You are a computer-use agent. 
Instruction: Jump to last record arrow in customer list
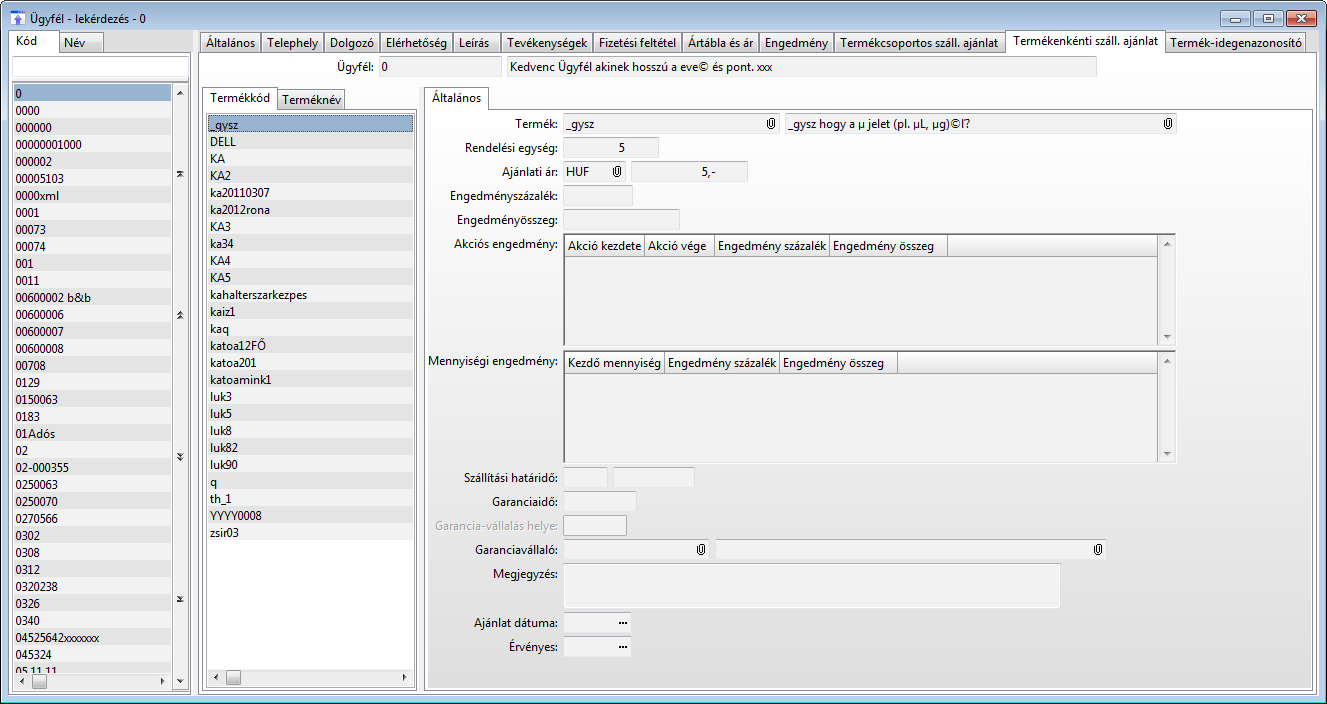180,599
